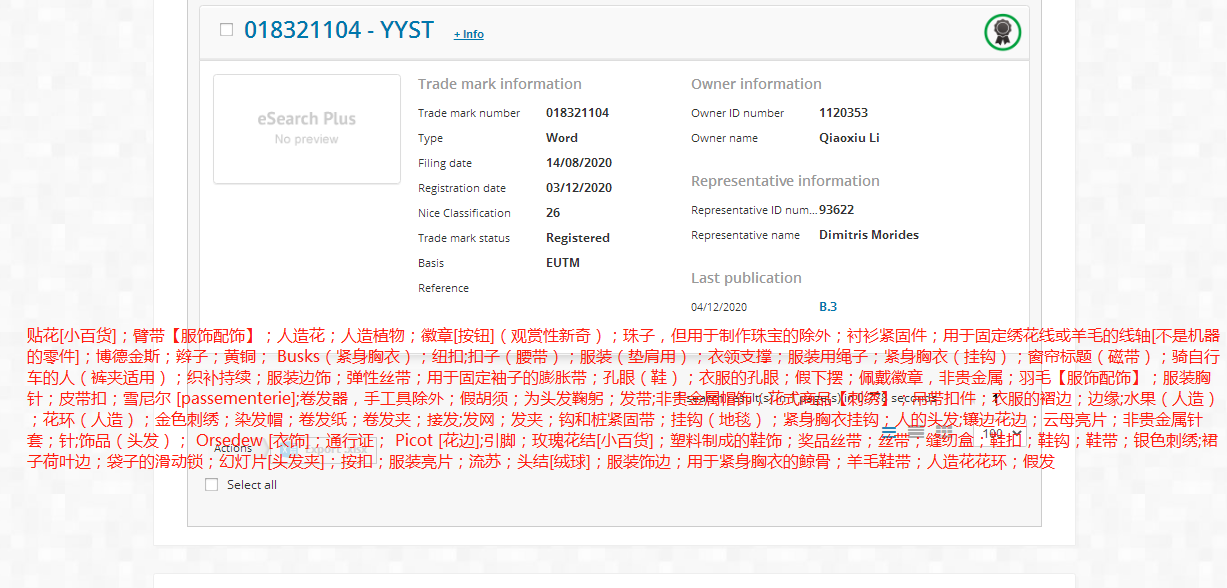
Task: Open the B.3 last publication link
Action: click(x=827, y=307)
